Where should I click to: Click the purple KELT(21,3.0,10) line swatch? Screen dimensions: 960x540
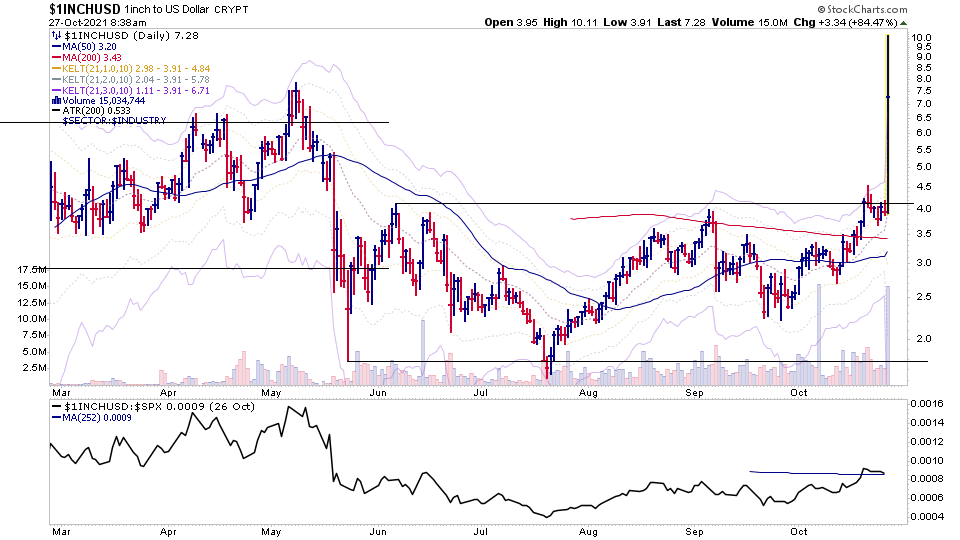56,91
